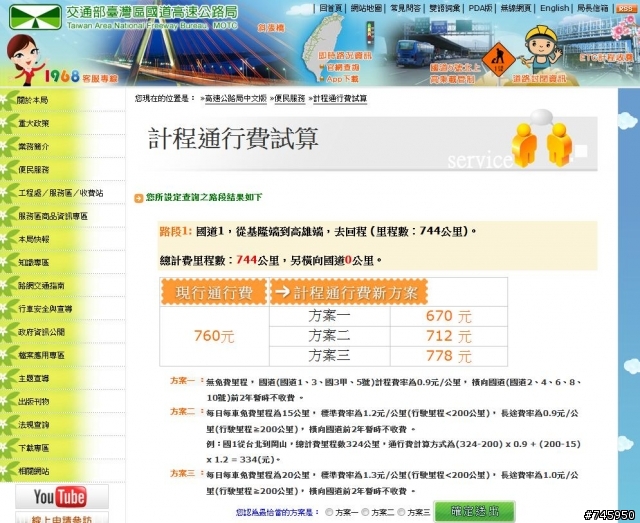Image resolution: width=640 pixels, height=523 pixels.
Task: Open App下載 link in banner
Action: (x=342, y=79)
